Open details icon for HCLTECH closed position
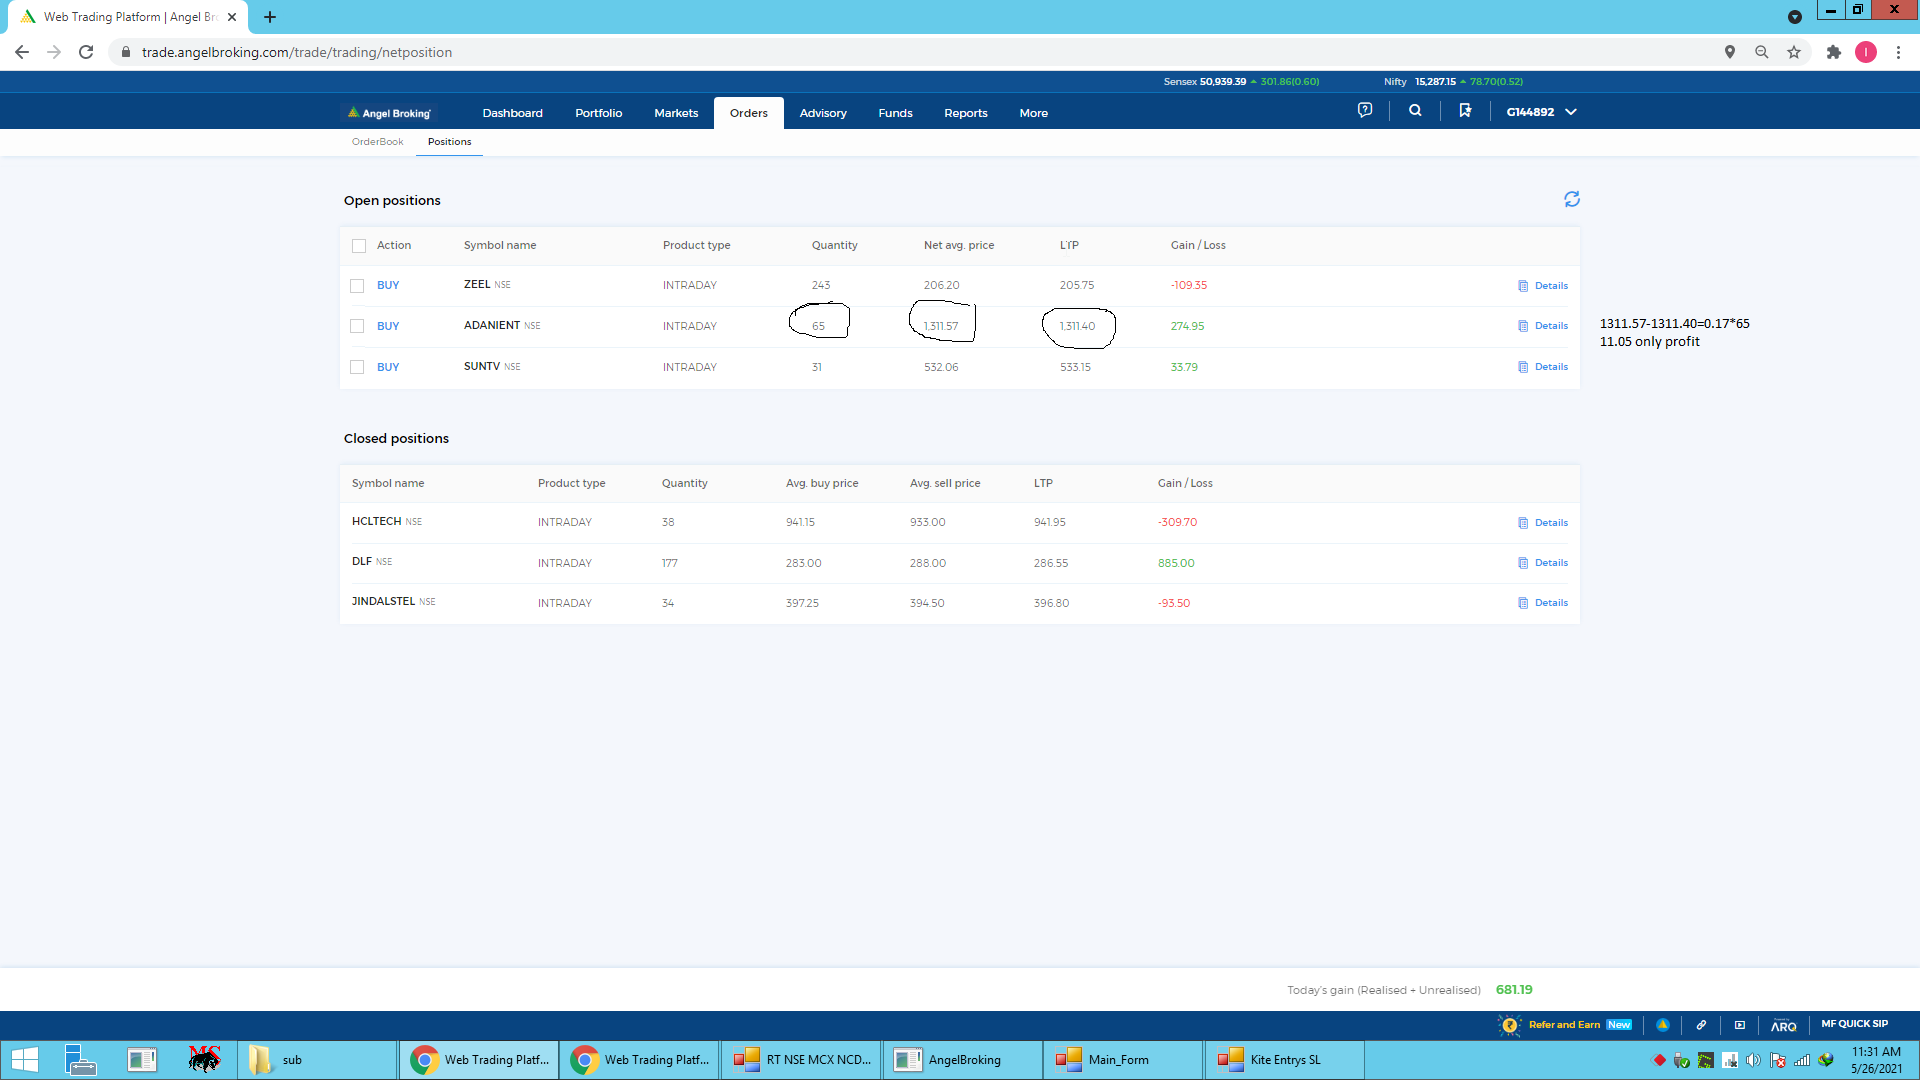Image resolution: width=1920 pixels, height=1080 pixels. (x=1523, y=523)
